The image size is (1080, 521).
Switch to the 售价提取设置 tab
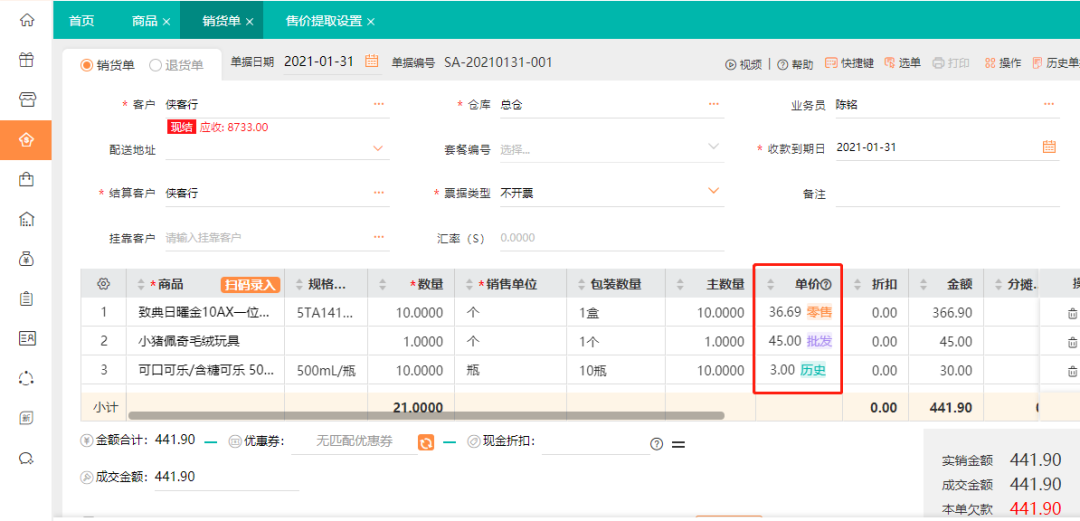pos(323,21)
